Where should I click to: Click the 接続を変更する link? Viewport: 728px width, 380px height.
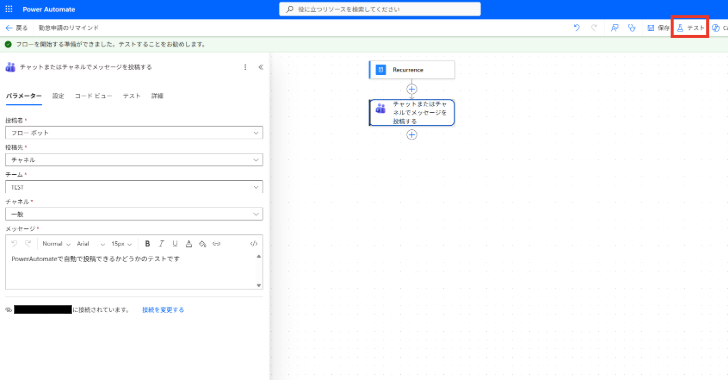[x=163, y=310]
